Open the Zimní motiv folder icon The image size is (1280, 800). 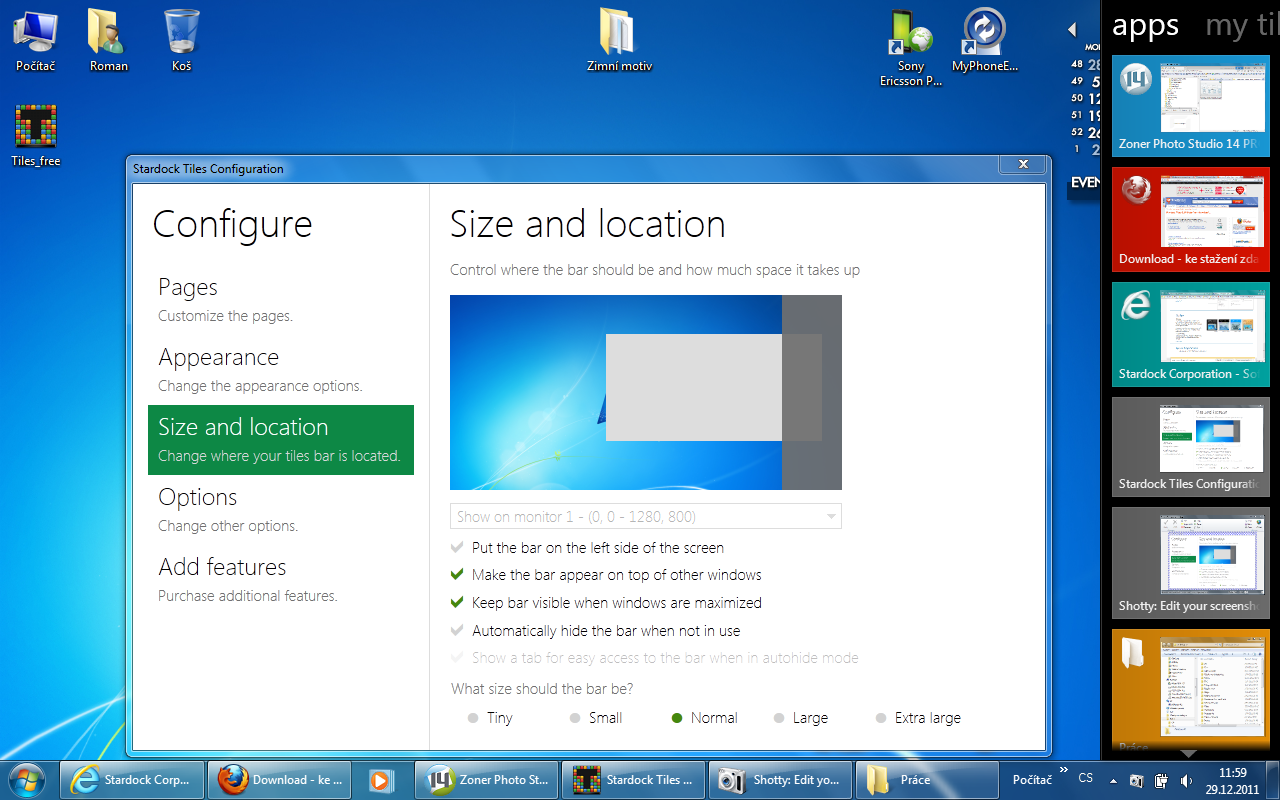(x=619, y=40)
